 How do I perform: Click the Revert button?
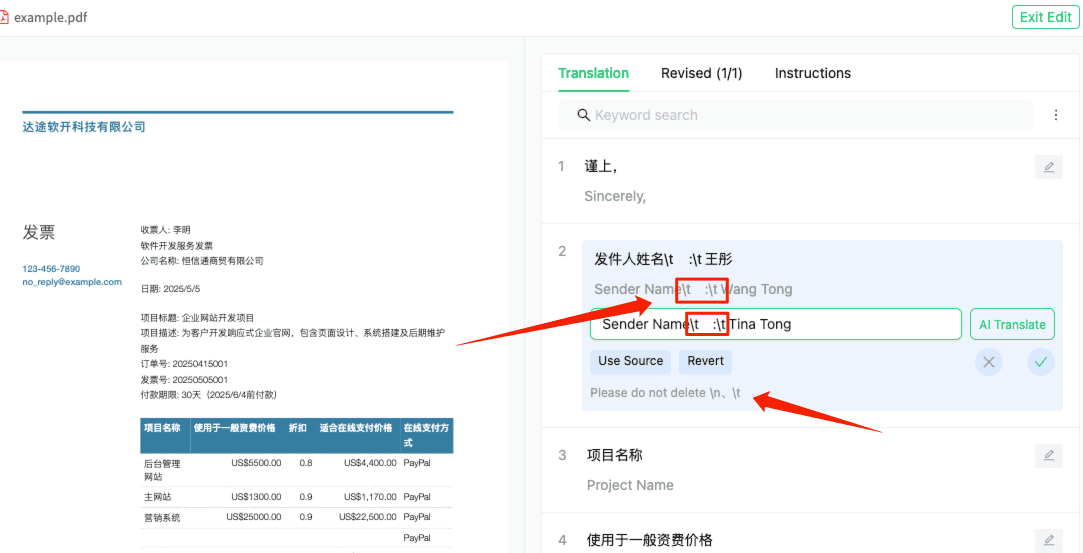[x=705, y=361]
